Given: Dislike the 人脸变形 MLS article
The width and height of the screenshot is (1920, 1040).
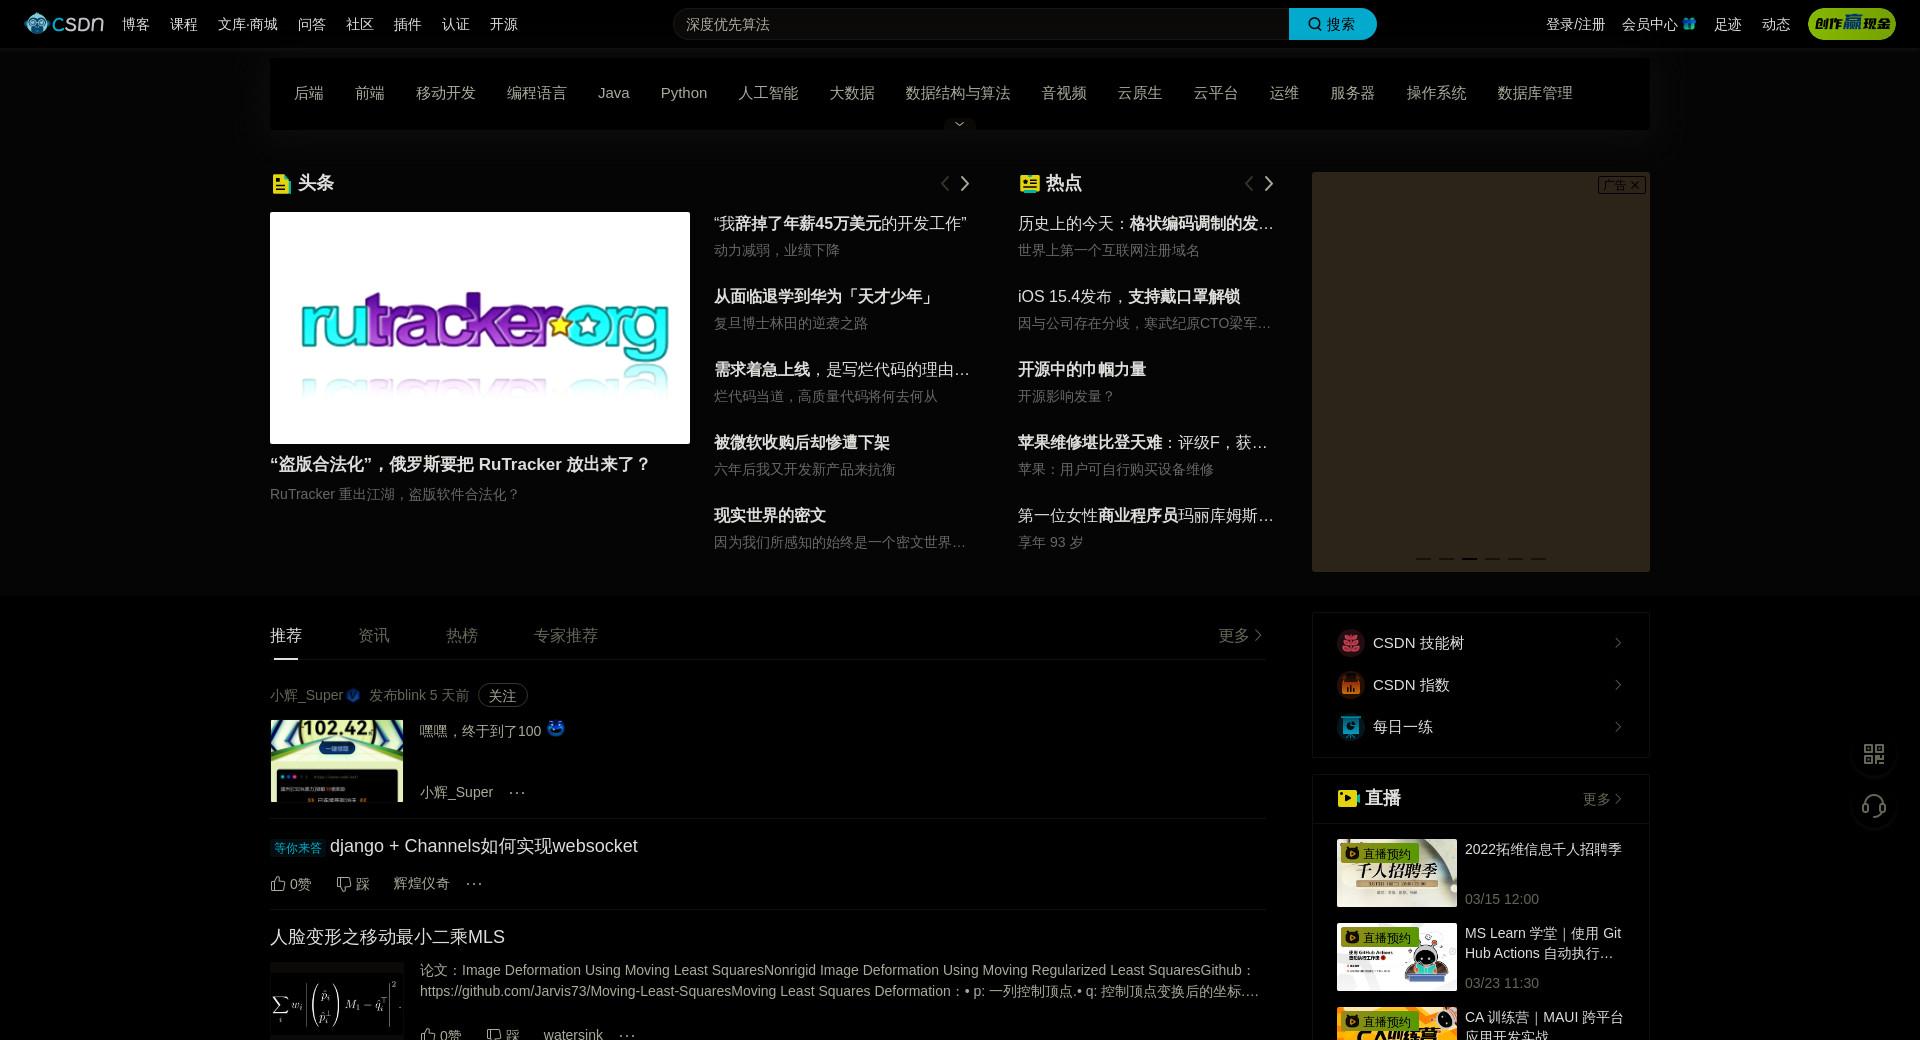Looking at the screenshot, I should click(x=503, y=1034).
